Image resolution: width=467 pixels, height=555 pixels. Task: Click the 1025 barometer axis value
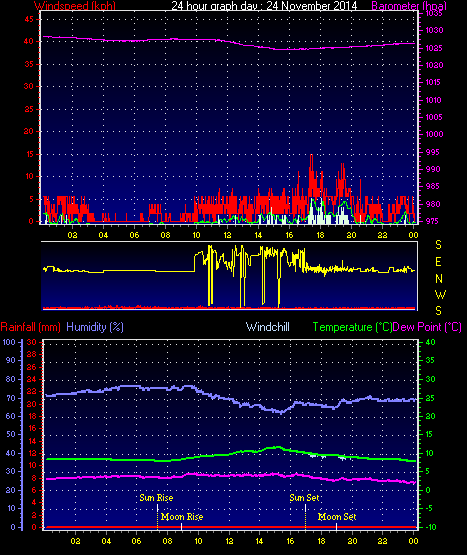tap(434, 48)
